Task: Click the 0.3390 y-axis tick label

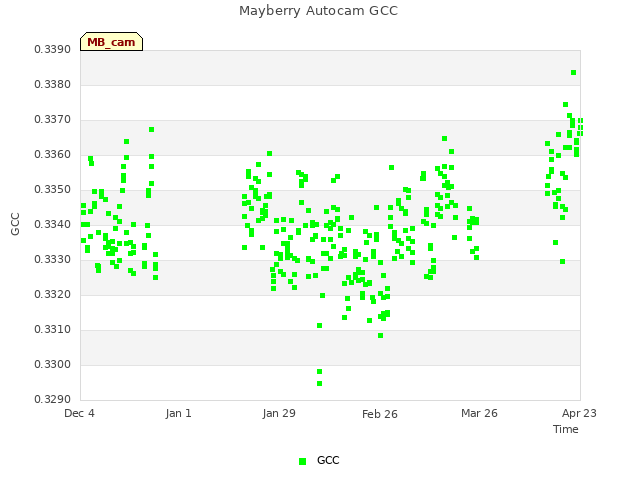Action: [53, 50]
